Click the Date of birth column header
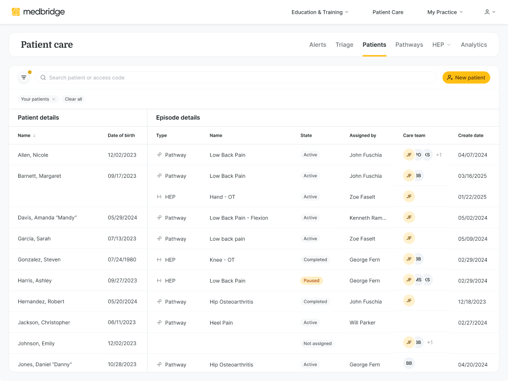 tap(121, 135)
